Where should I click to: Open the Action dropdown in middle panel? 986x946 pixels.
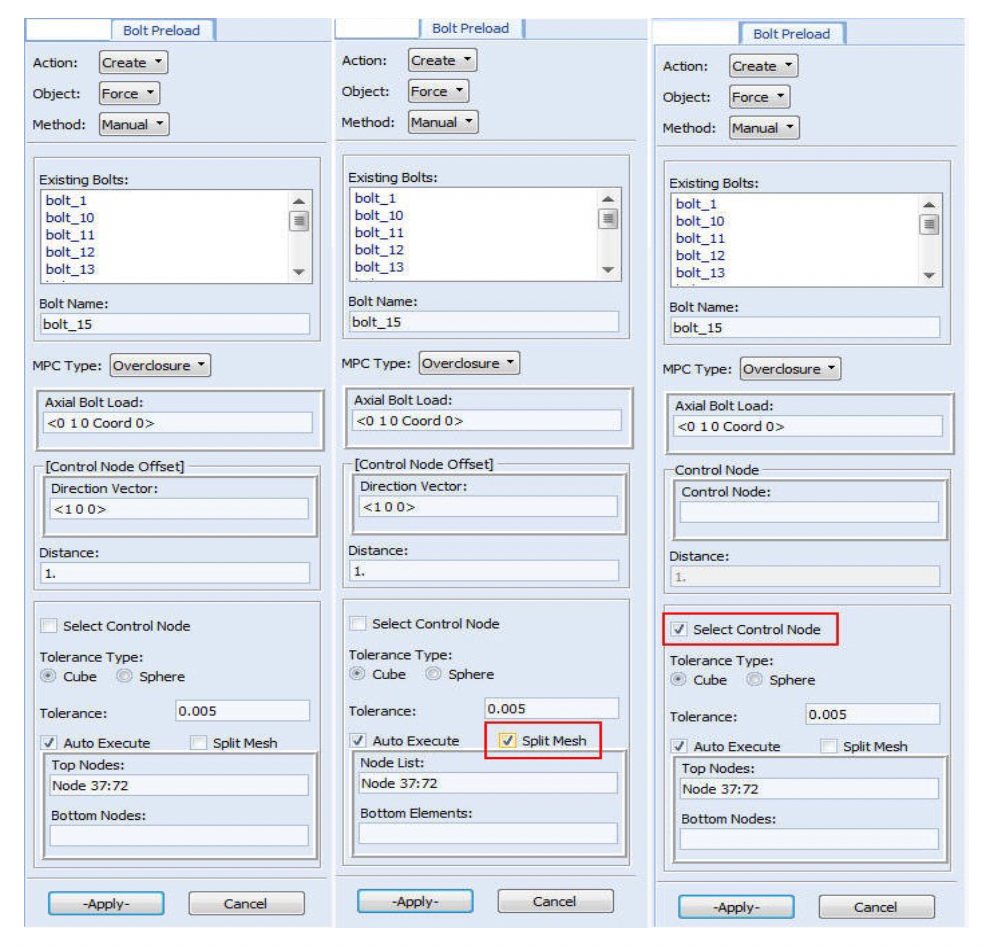[x=442, y=60]
